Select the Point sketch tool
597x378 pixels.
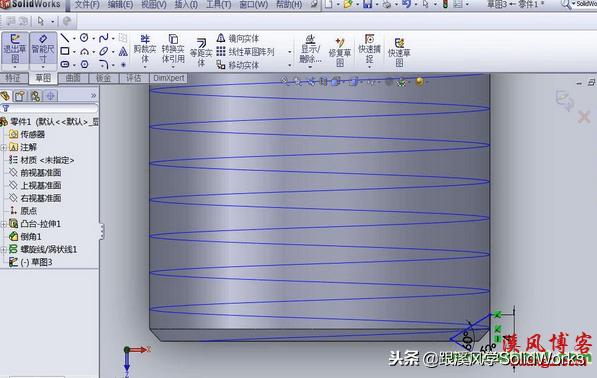[123, 65]
